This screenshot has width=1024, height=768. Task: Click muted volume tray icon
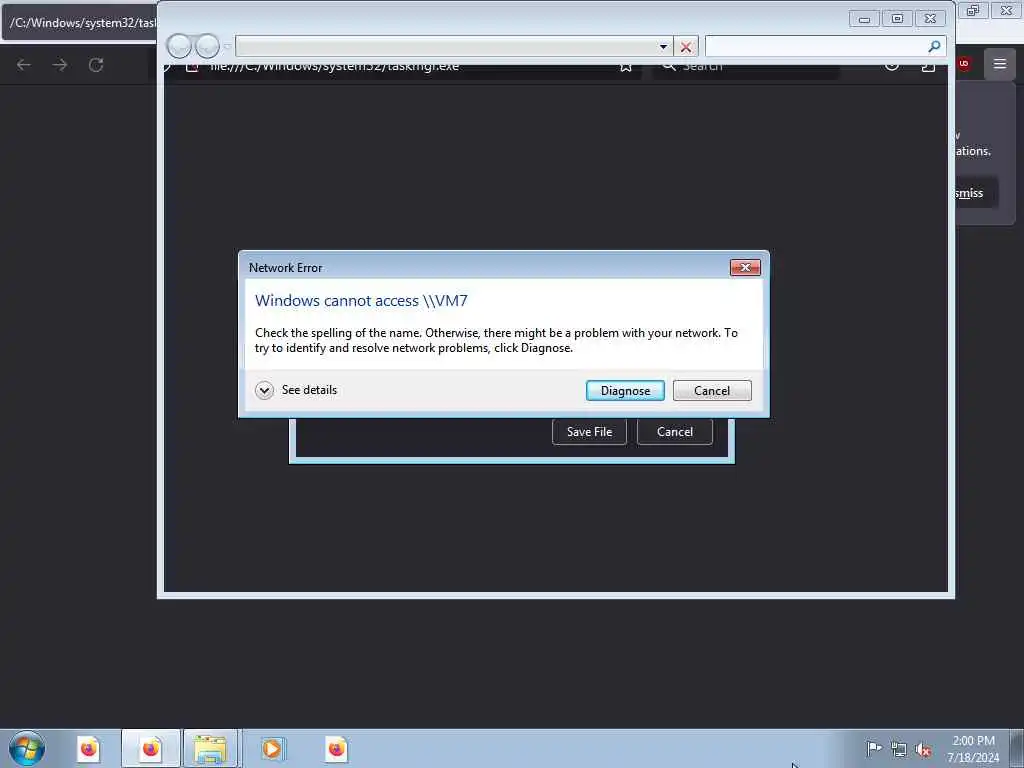tap(923, 750)
